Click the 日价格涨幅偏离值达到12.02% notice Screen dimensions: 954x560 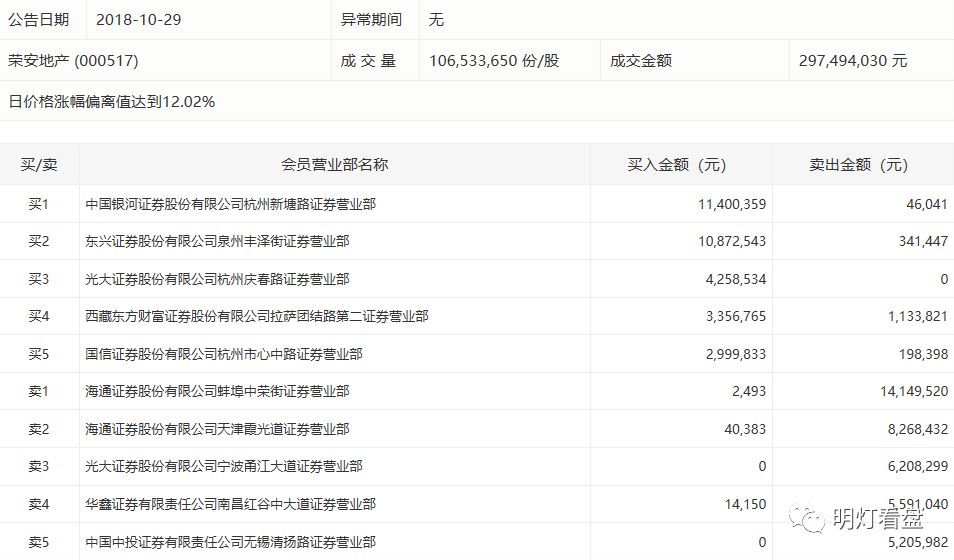coord(112,101)
